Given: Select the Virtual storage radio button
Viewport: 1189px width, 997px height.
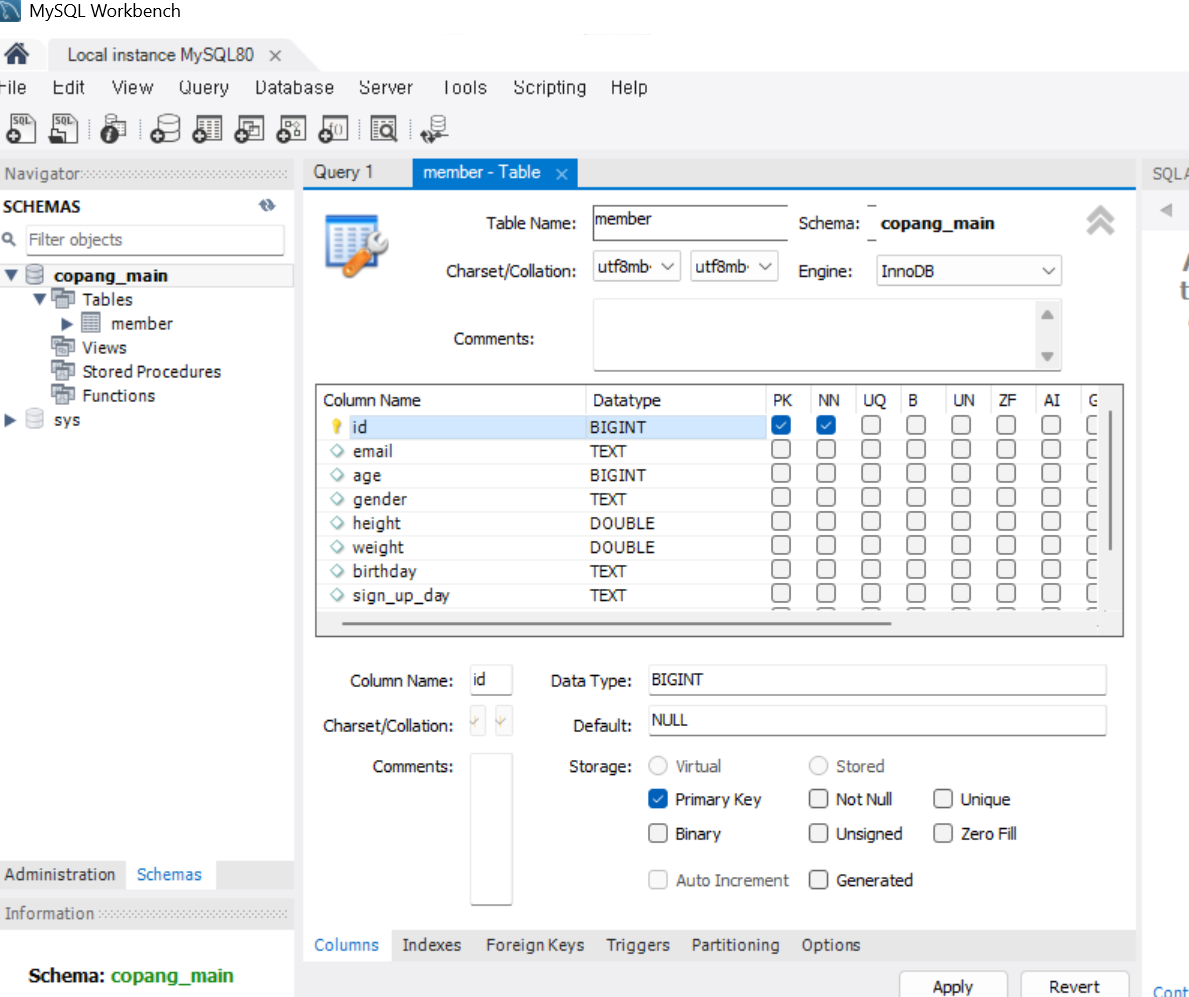Looking at the screenshot, I should click(657, 766).
